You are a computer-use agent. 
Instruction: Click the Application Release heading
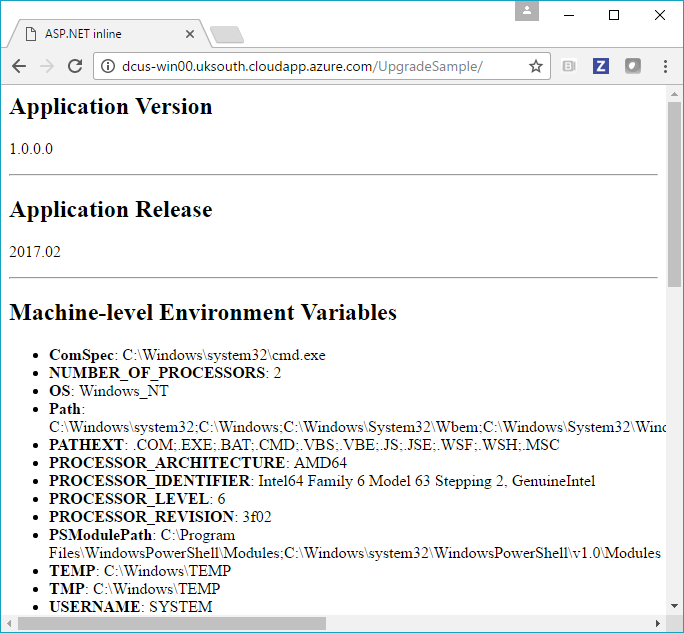111,209
